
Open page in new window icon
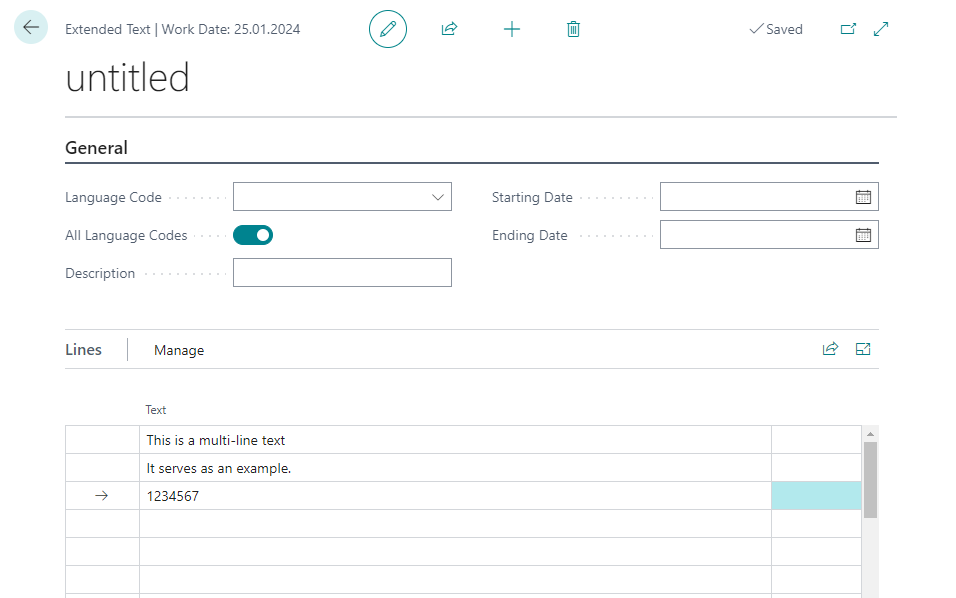(x=848, y=29)
